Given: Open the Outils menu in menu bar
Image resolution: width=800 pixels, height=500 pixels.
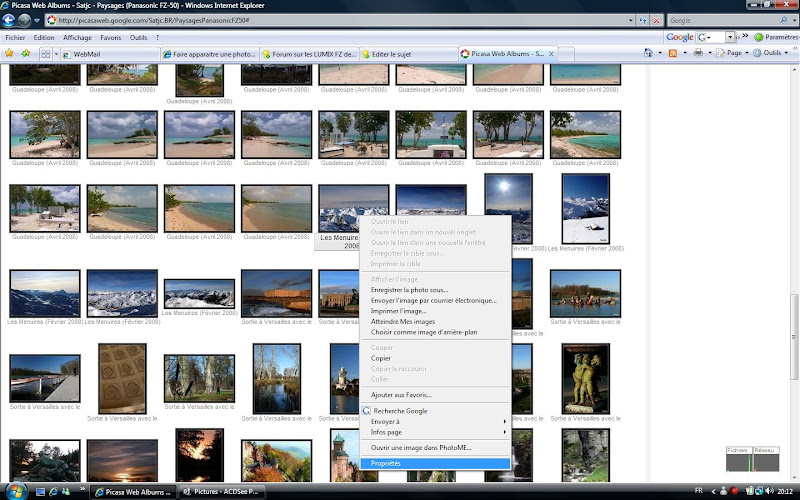Looking at the screenshot, I should (138, 38).
